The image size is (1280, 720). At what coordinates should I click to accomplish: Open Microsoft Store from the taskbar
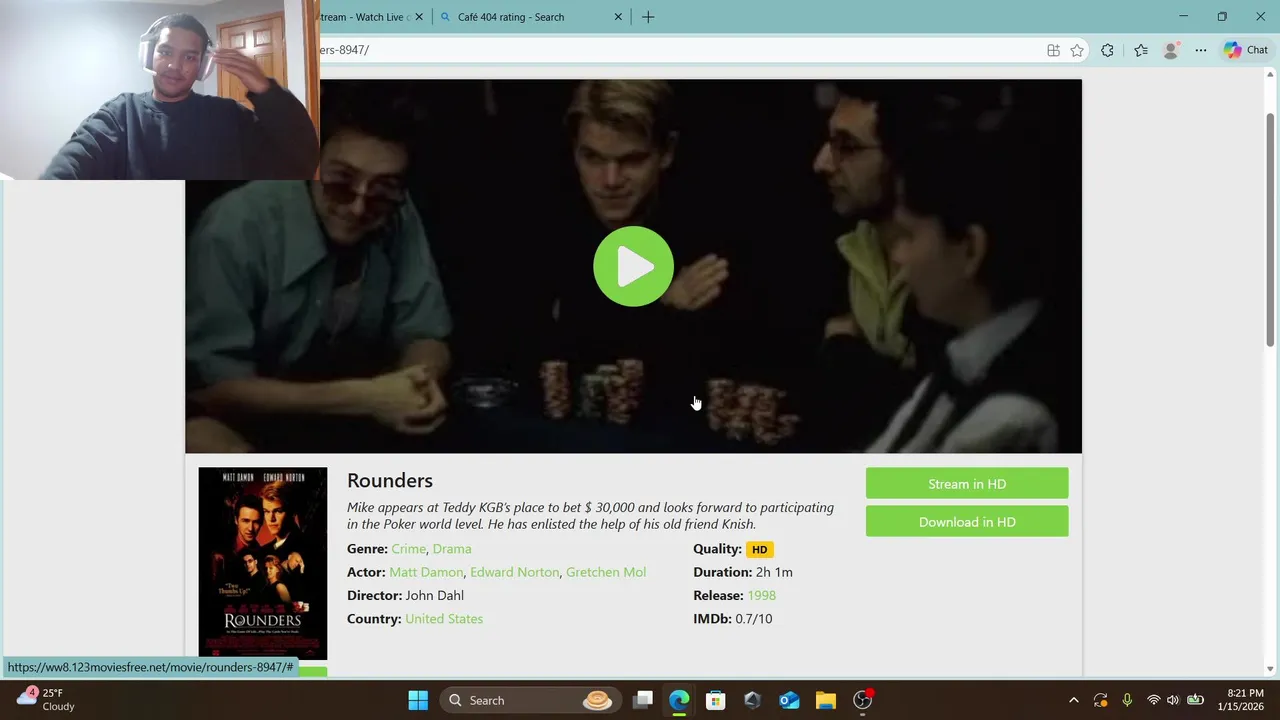pos(715,700)
